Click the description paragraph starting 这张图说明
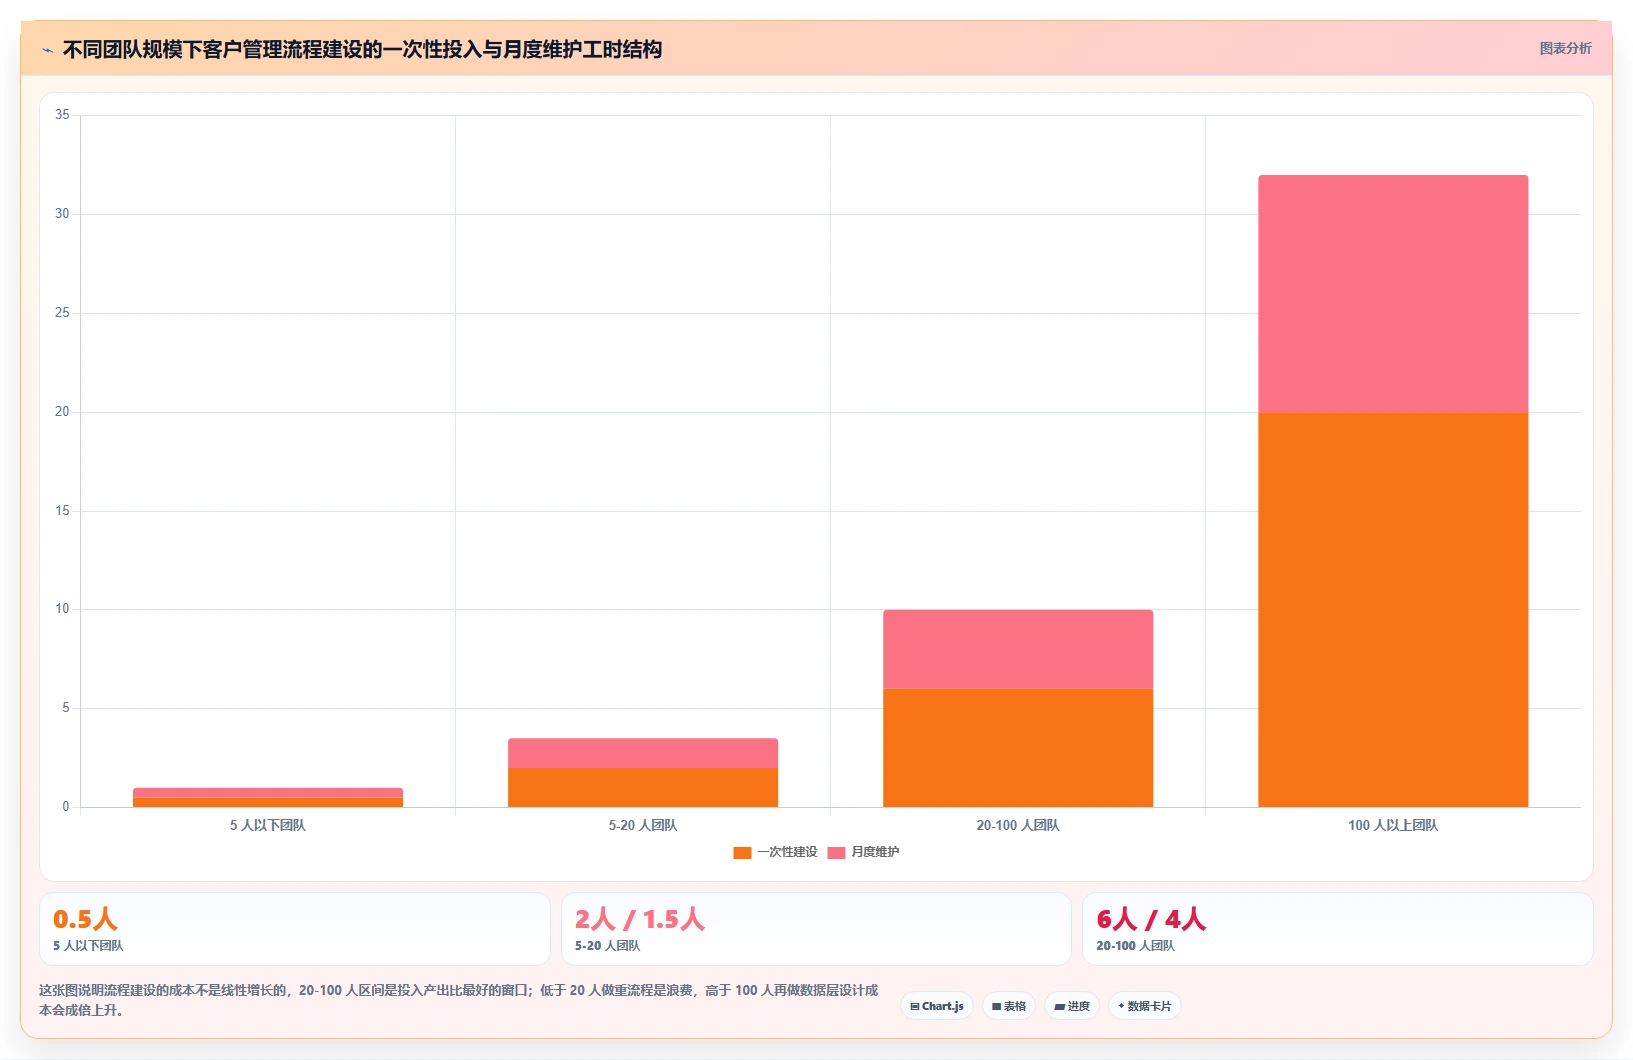This screenshot has height=1060, width=1633. 459,1000
